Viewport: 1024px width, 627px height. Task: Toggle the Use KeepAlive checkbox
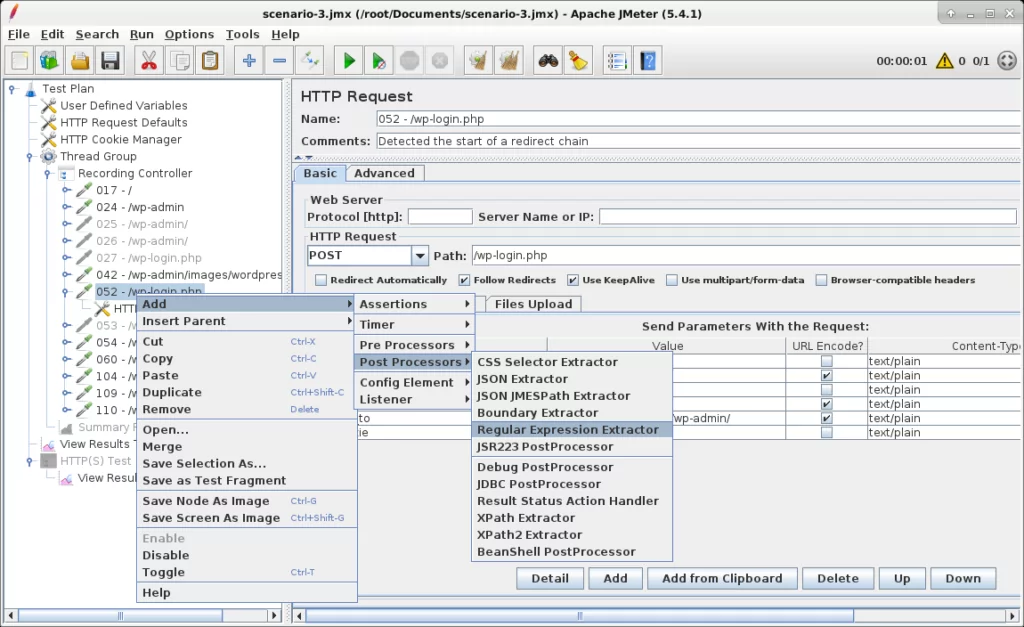pos(573,280)
